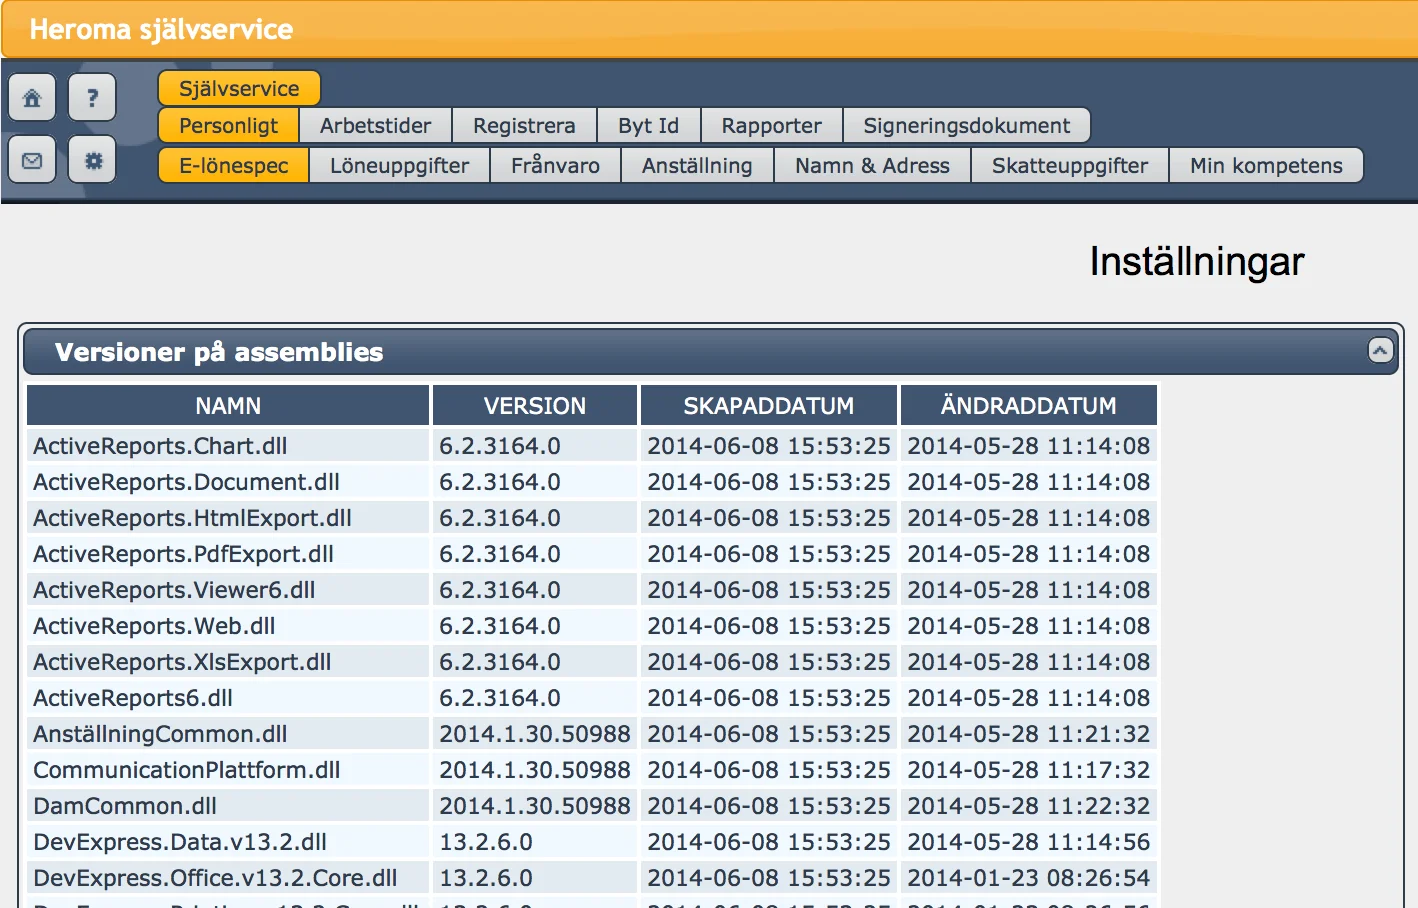Select the Signeringsdokument tab

[x=966, y=126]
